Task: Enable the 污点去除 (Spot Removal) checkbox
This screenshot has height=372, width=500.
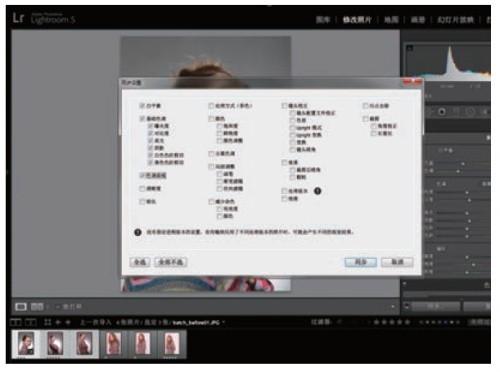Action: [x=365, y=106]
